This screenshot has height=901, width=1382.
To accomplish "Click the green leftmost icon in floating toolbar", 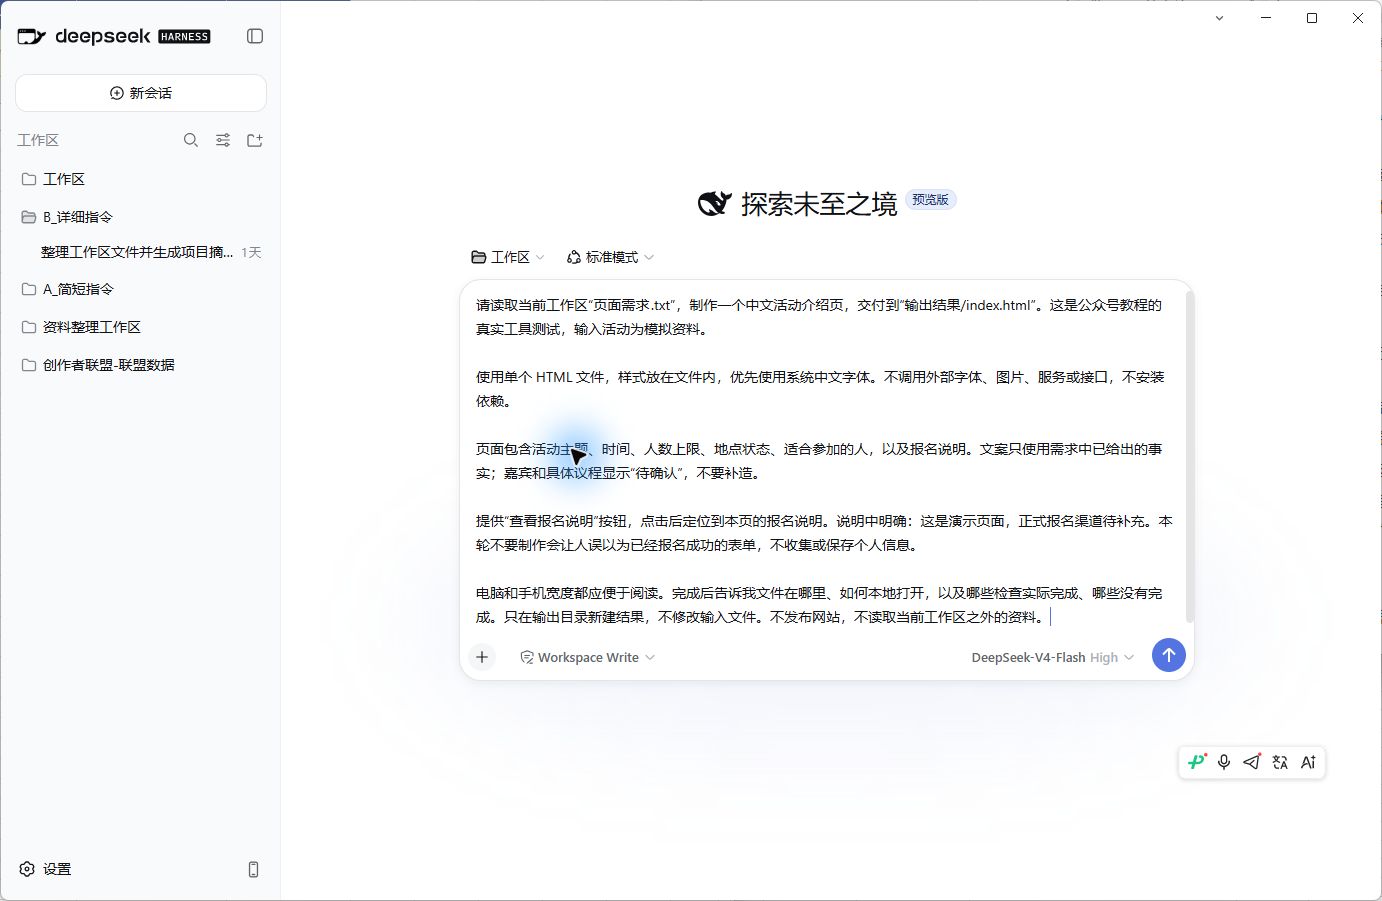I will point(1196,762).
